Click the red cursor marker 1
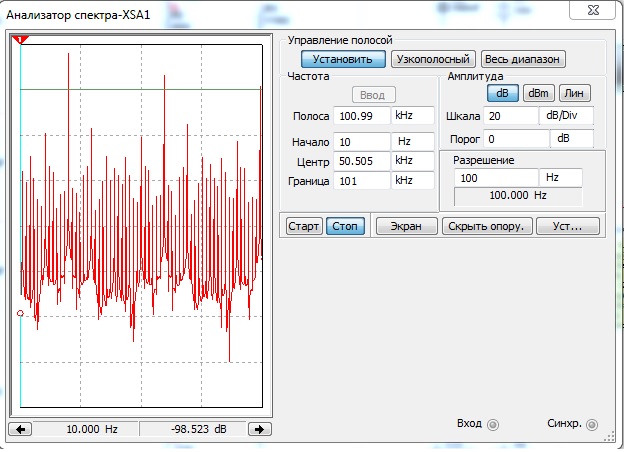Screen dimensions: 624x452 [x=20, y=39]
